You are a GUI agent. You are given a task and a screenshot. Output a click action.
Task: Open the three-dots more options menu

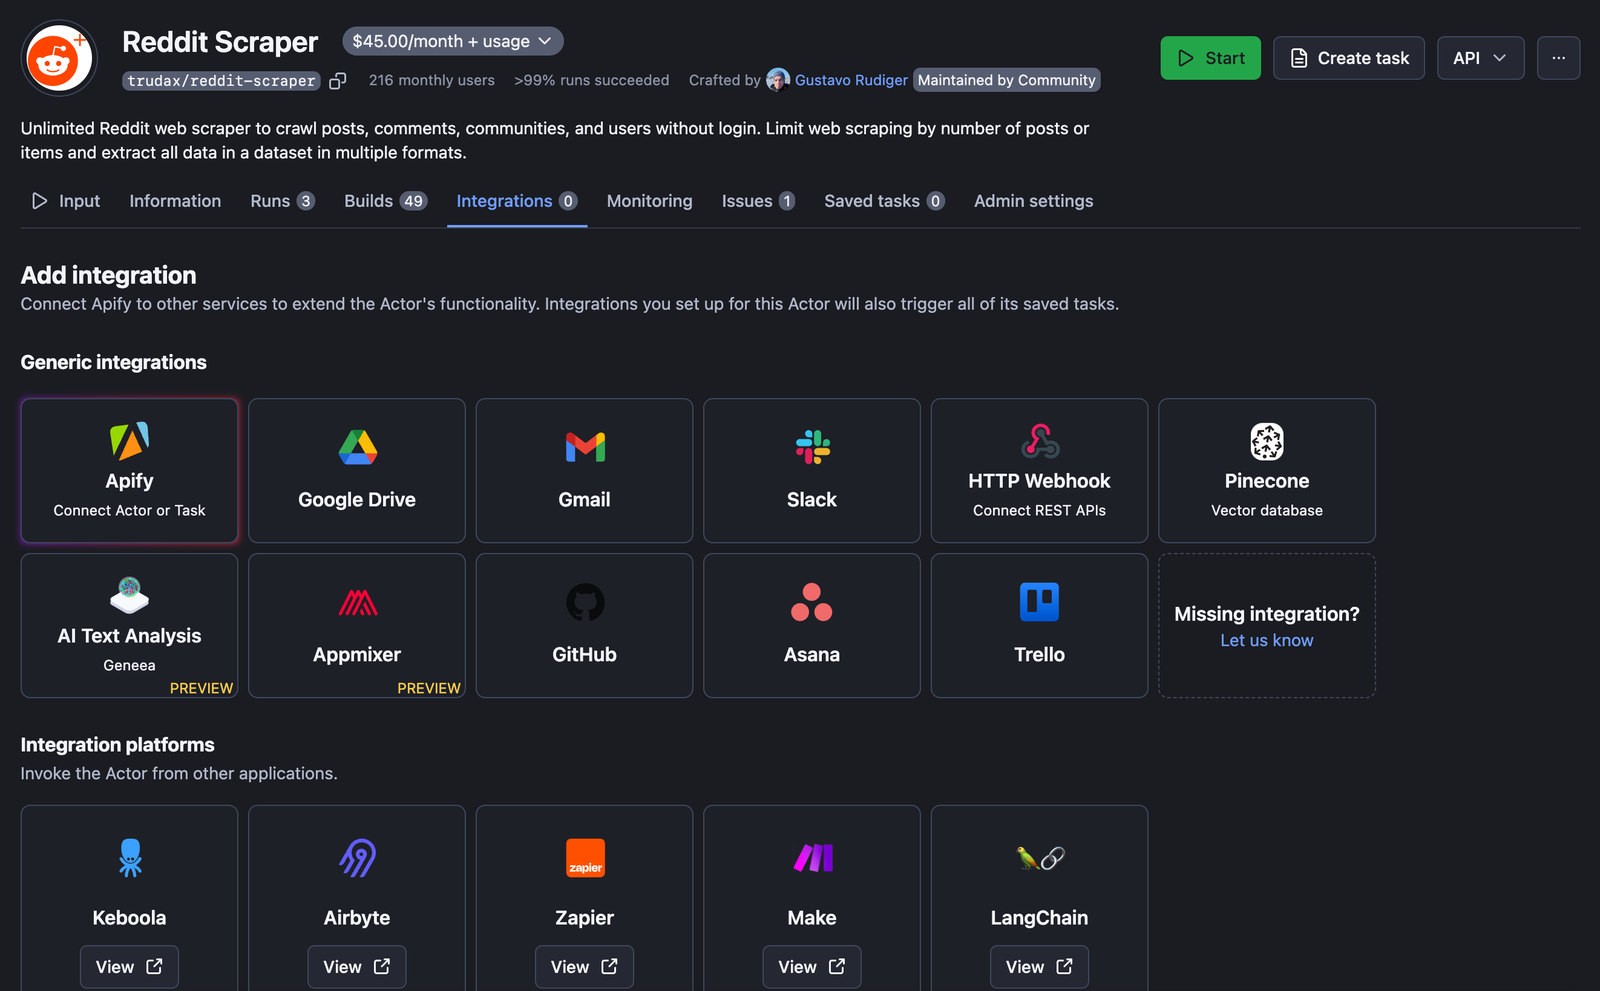pos(1558,58)
